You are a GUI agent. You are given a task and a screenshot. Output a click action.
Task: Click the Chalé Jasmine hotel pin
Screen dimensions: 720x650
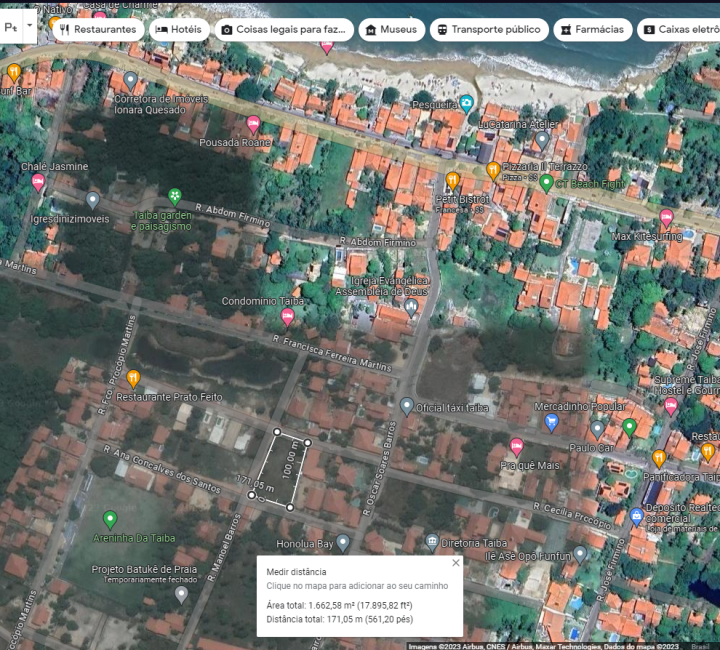pyautogui.click(x=38, y=183)
